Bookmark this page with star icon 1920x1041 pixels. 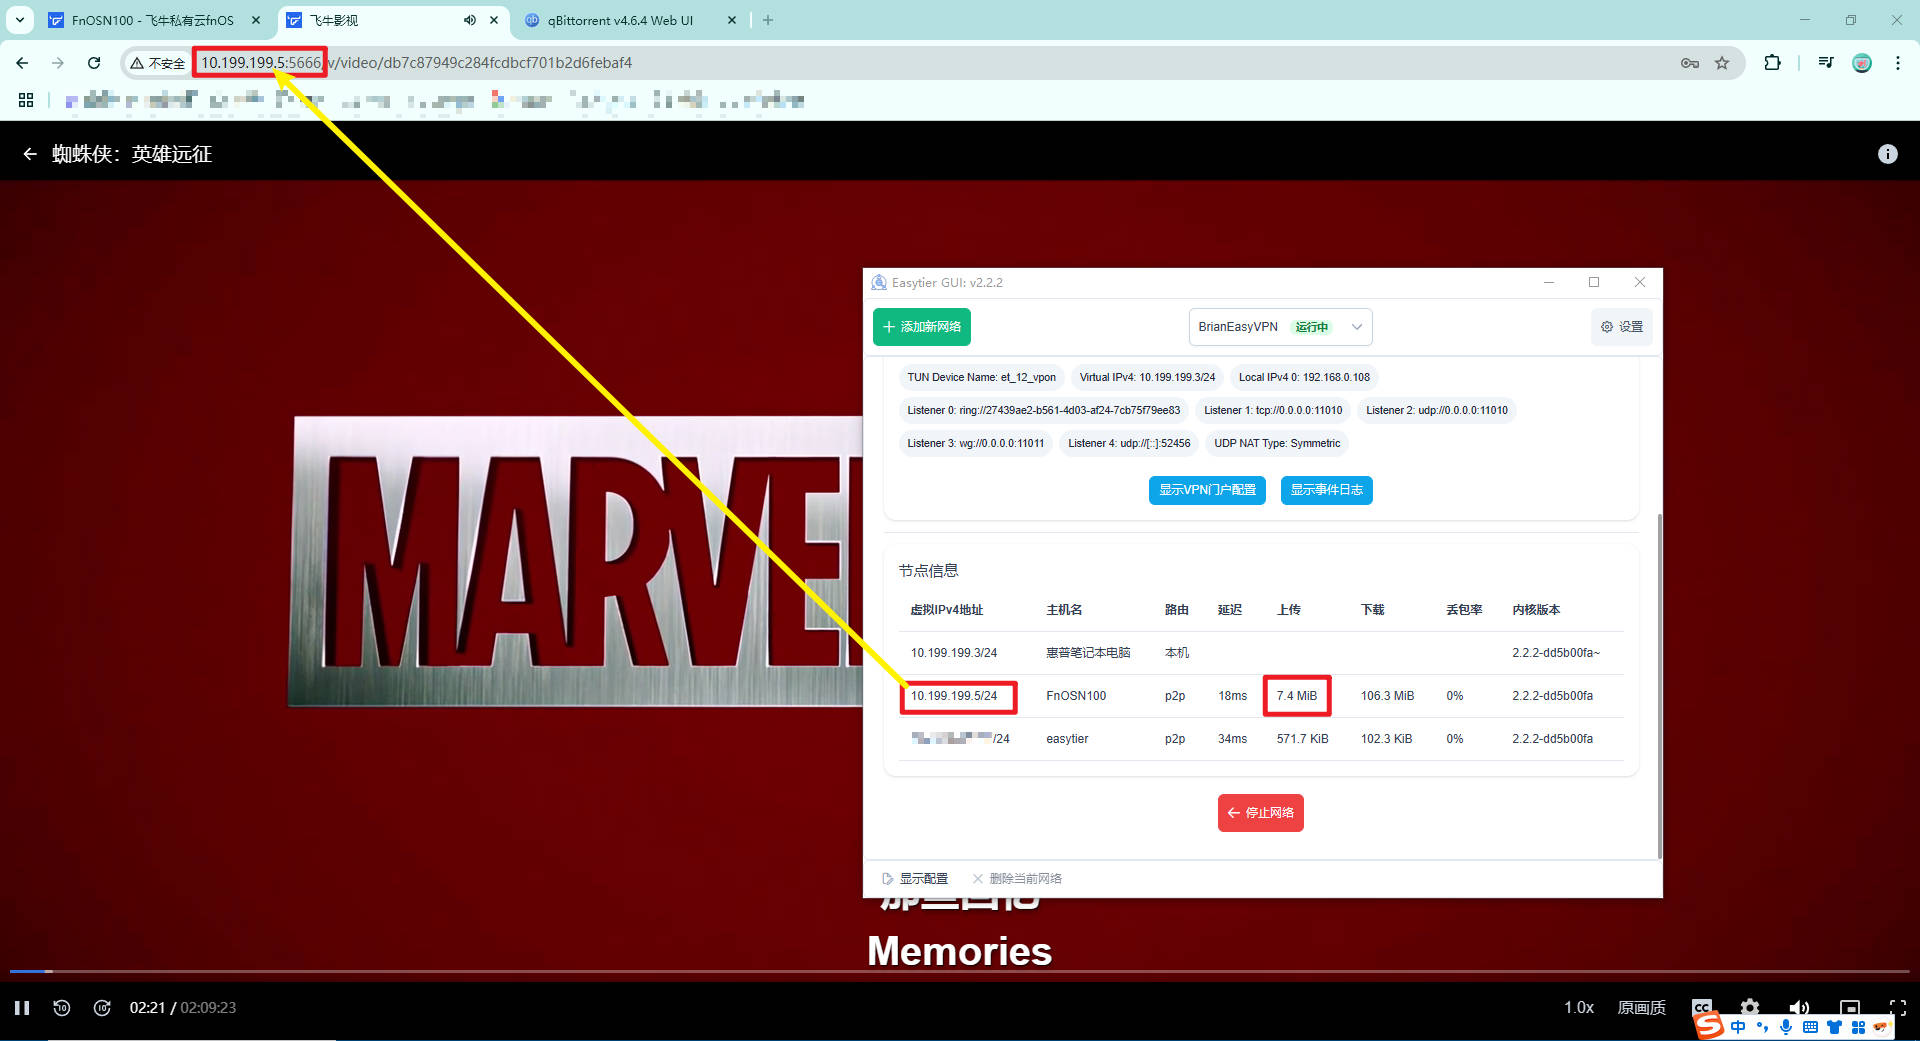1722,63
